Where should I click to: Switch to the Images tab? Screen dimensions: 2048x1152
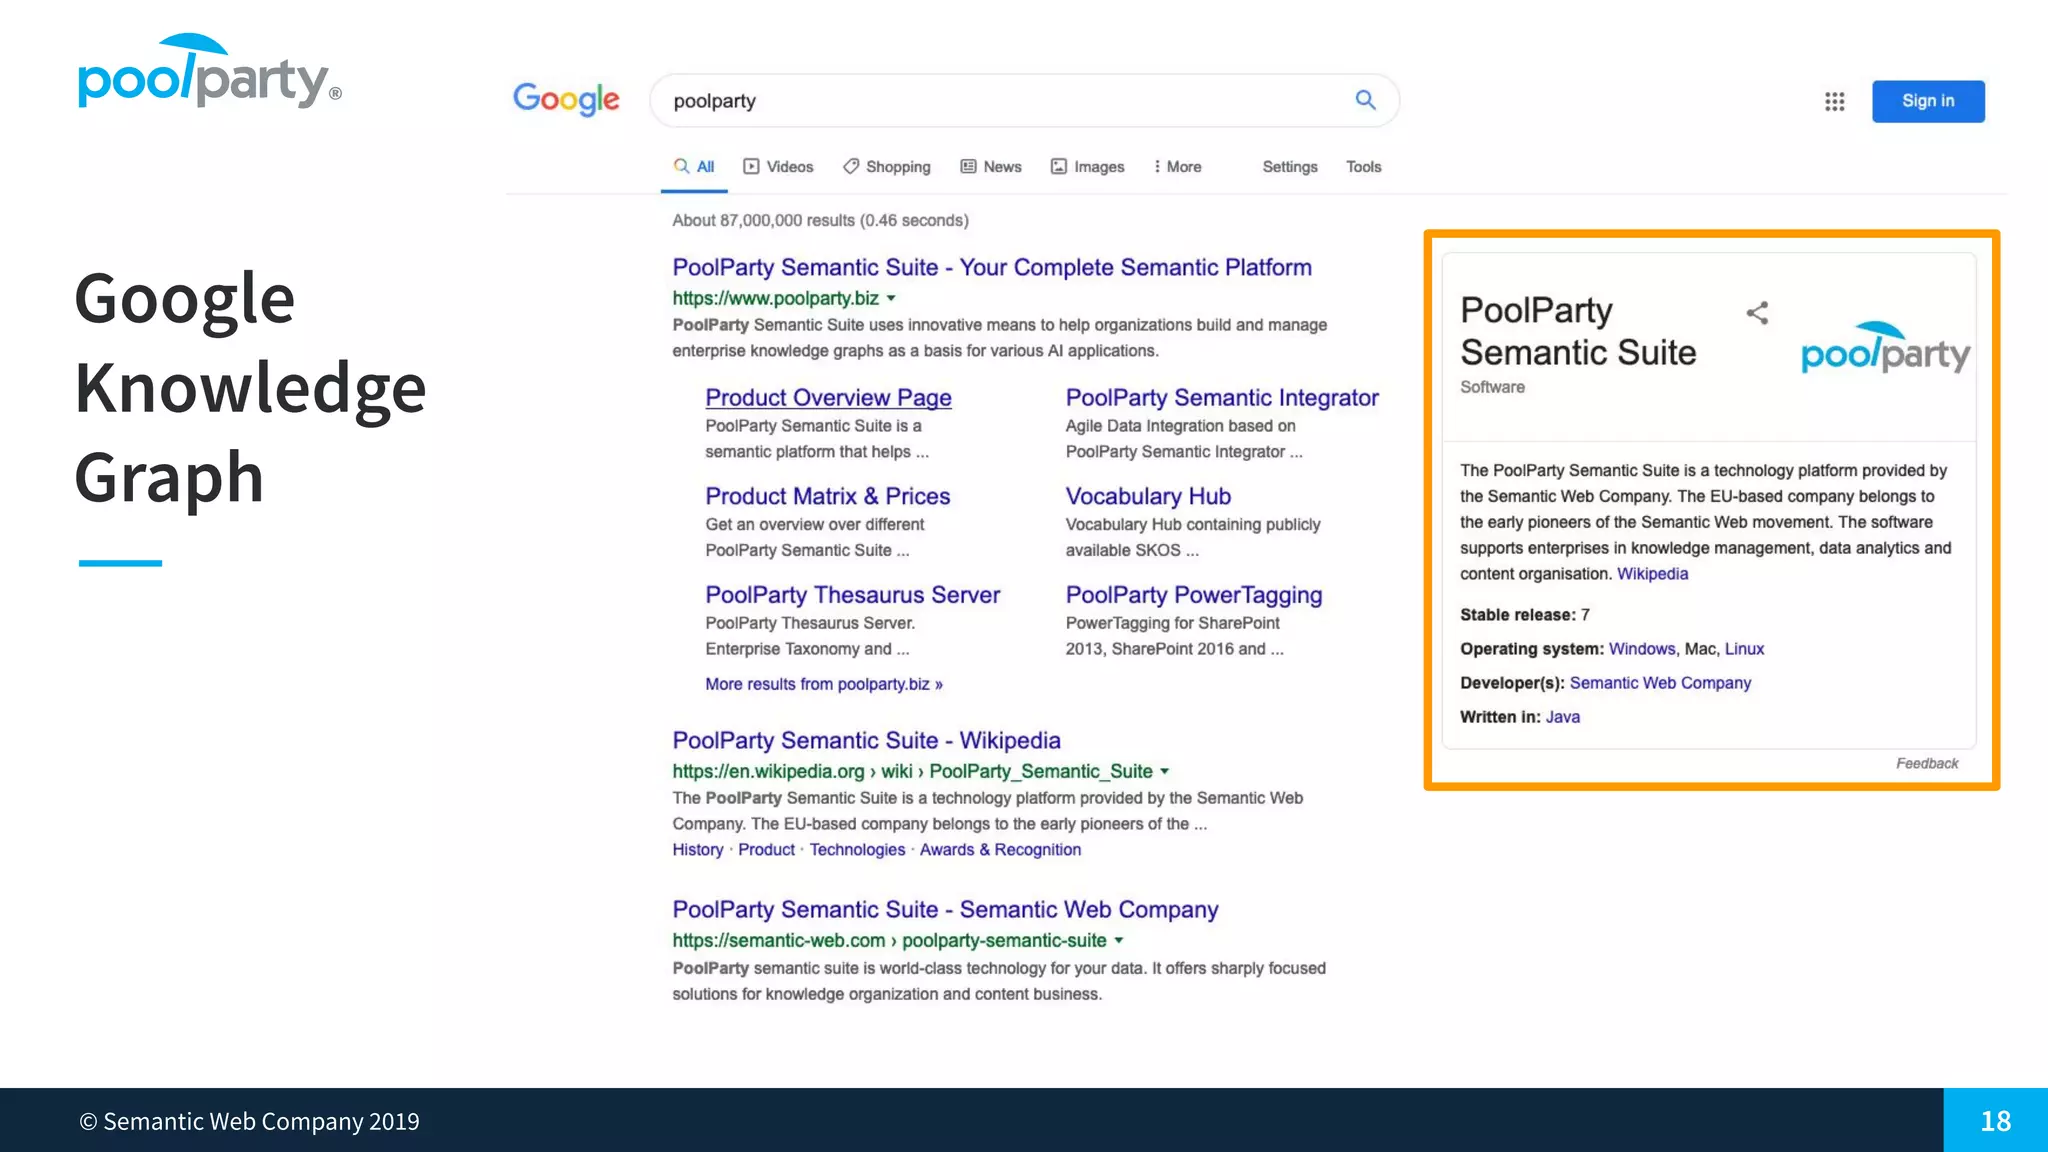coord(1087,167)
